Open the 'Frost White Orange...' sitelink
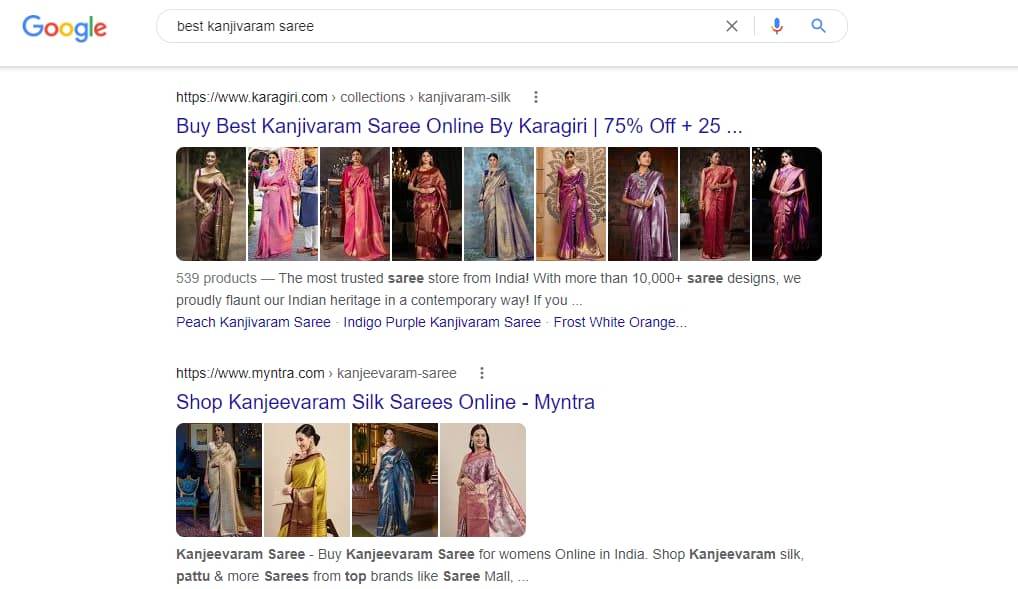Viewport: 1018px width, 589px height. point(620,322)
